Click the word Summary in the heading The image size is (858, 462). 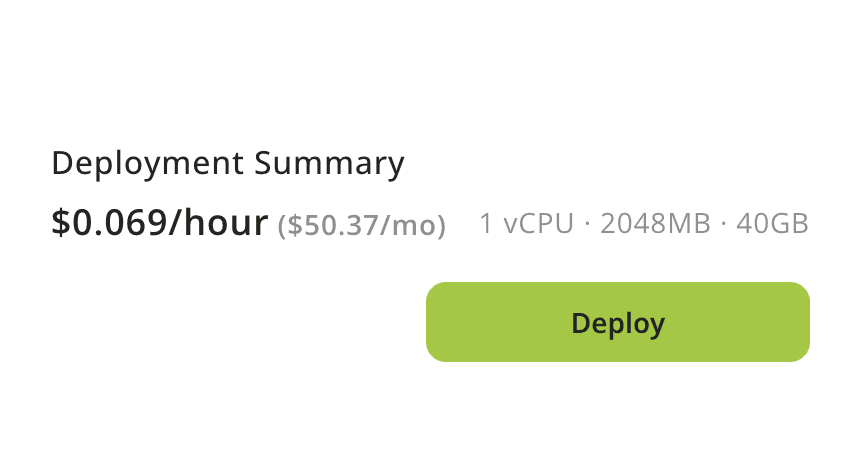click(x=330, y=163)
